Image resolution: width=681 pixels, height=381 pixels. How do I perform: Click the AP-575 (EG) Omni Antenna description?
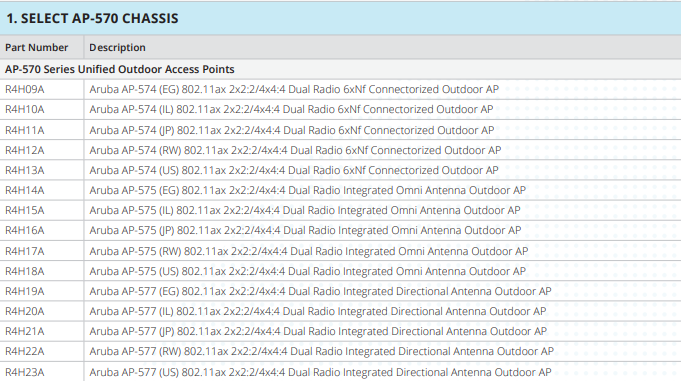pos(307,190)
